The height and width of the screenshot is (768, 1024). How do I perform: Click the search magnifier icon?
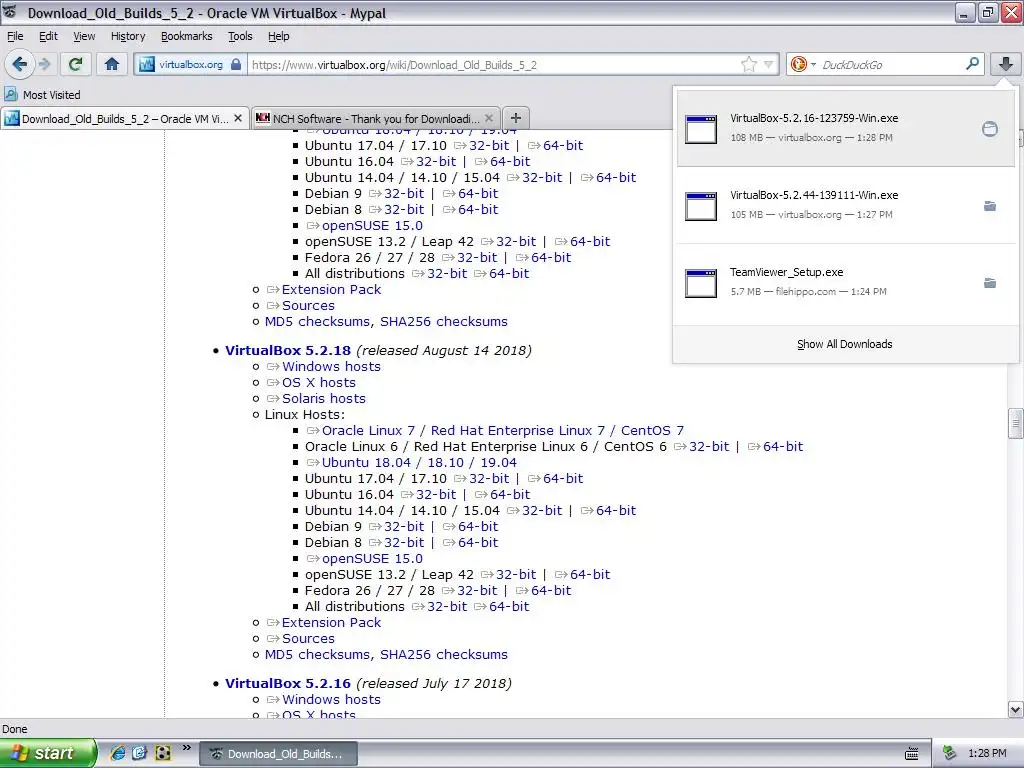[972, 63]
